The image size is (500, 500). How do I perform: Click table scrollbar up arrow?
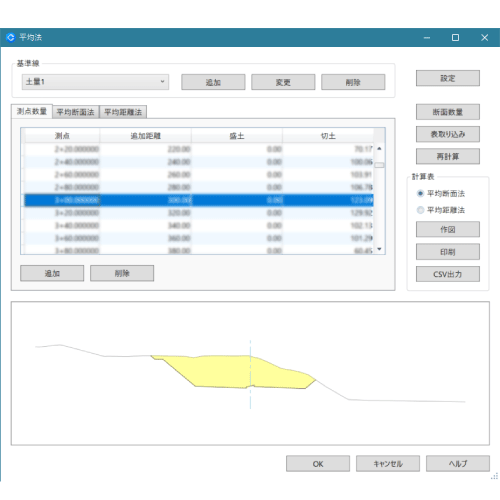(x=379, y=148)
